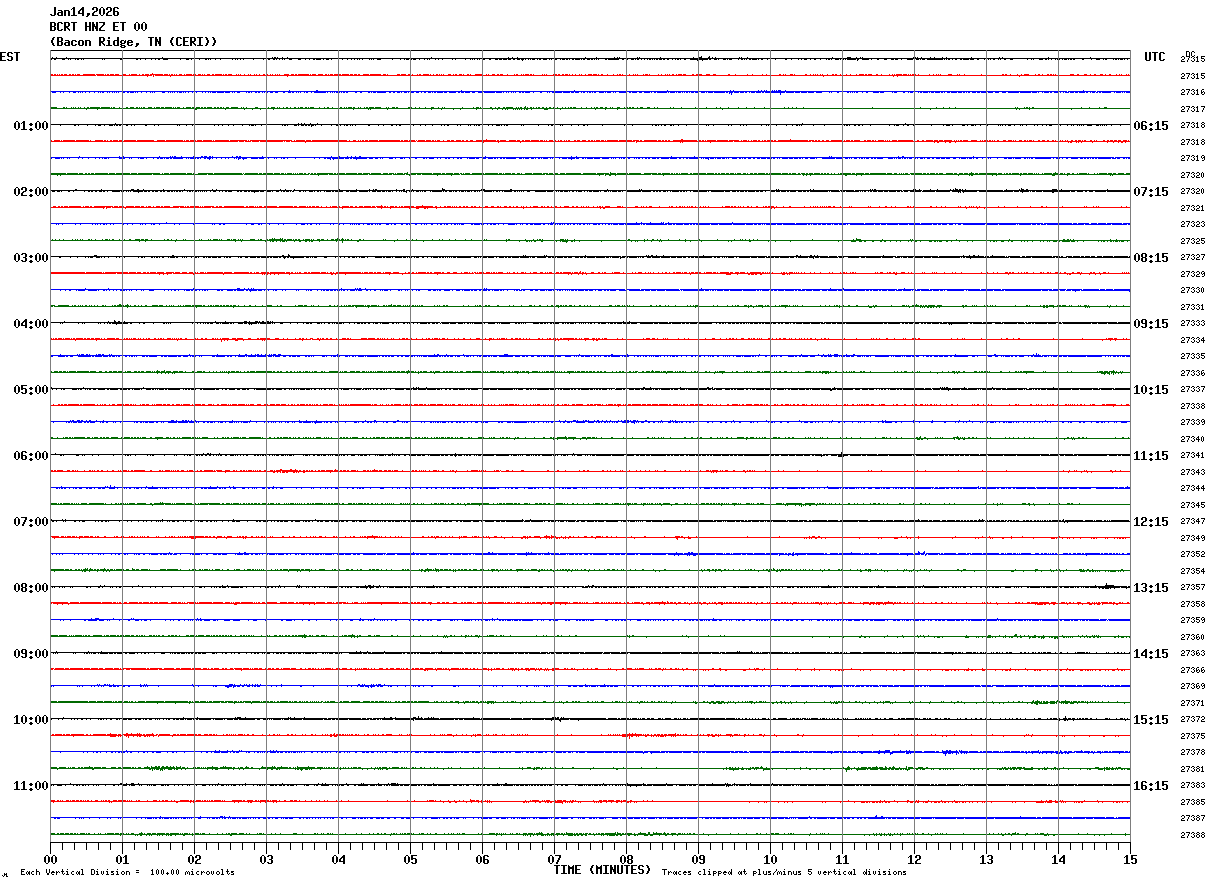Image resolution: width=1210 pixels, height=886 pixels.
Task: Select the 07:00 EST time label
Action: 31,522
